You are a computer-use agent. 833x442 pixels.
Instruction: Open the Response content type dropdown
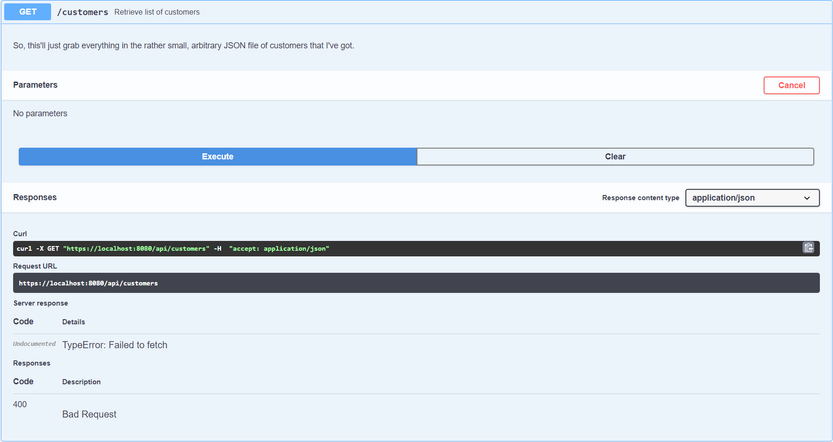pyautogui.click(x=752, y=198)
